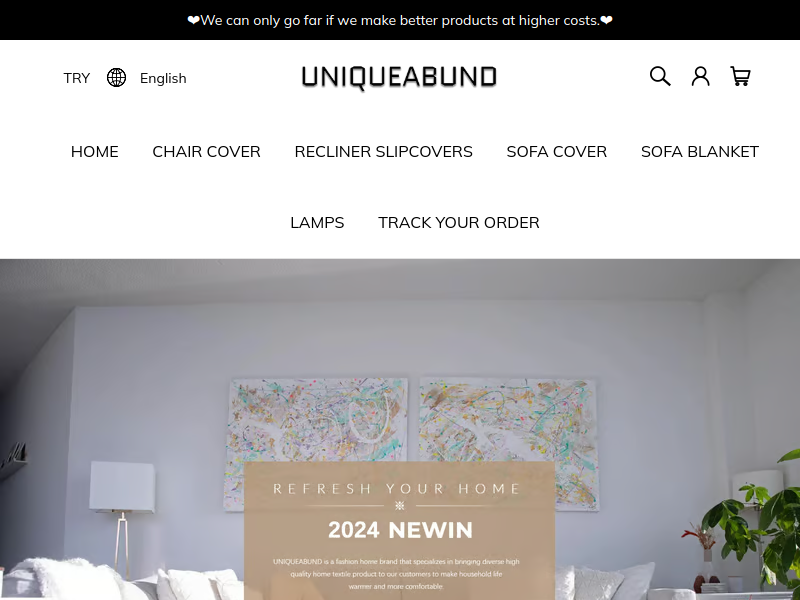This screenshot has height=600, width=800.
Task: Open the CHAIR COVER menu item
Action: [x=206, y=152]
